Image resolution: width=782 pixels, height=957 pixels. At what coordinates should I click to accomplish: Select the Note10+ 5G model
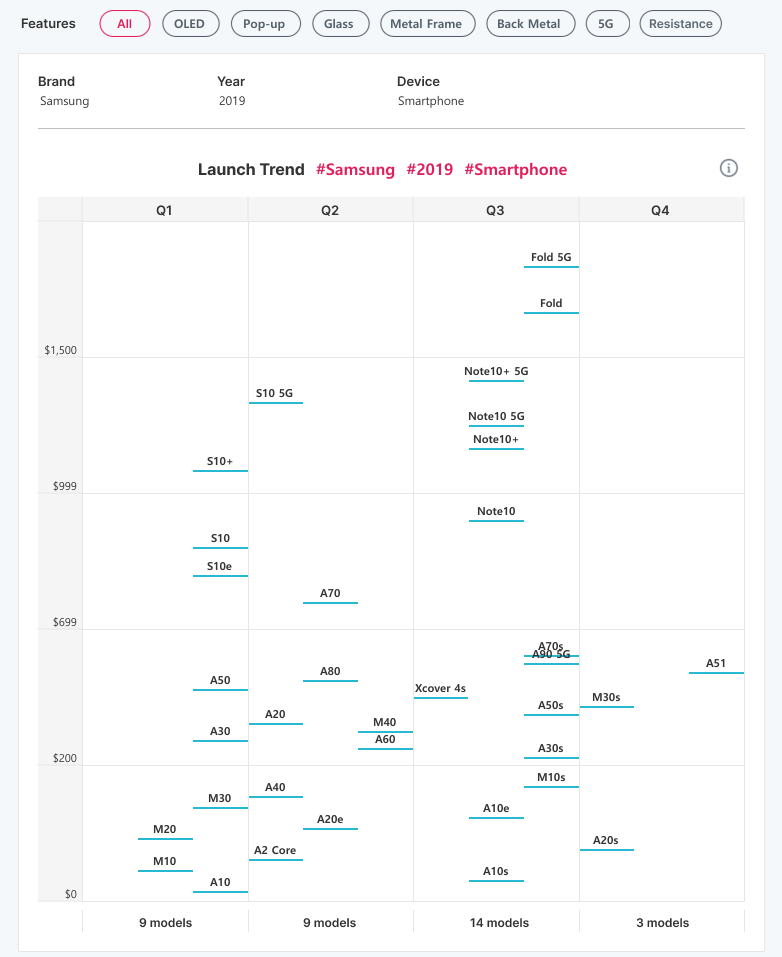point(496,371)
